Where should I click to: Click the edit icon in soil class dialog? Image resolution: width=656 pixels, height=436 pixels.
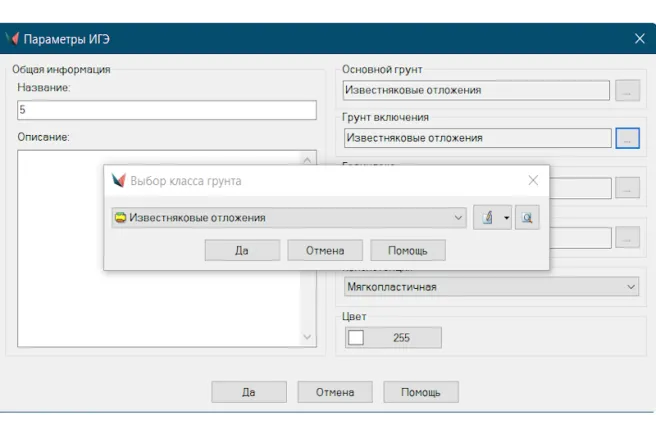[x=487, y=217]
